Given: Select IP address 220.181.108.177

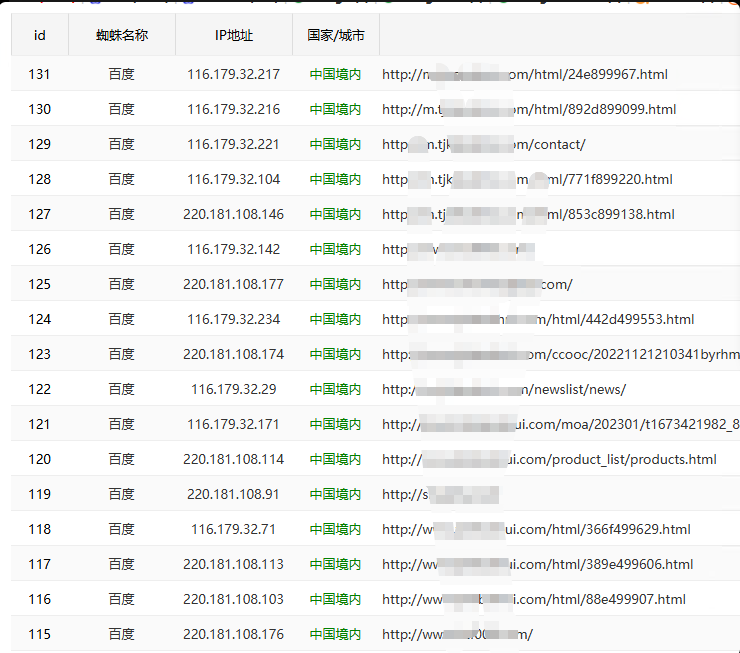Looking at the screenshot, I should [x=234, y=285].
